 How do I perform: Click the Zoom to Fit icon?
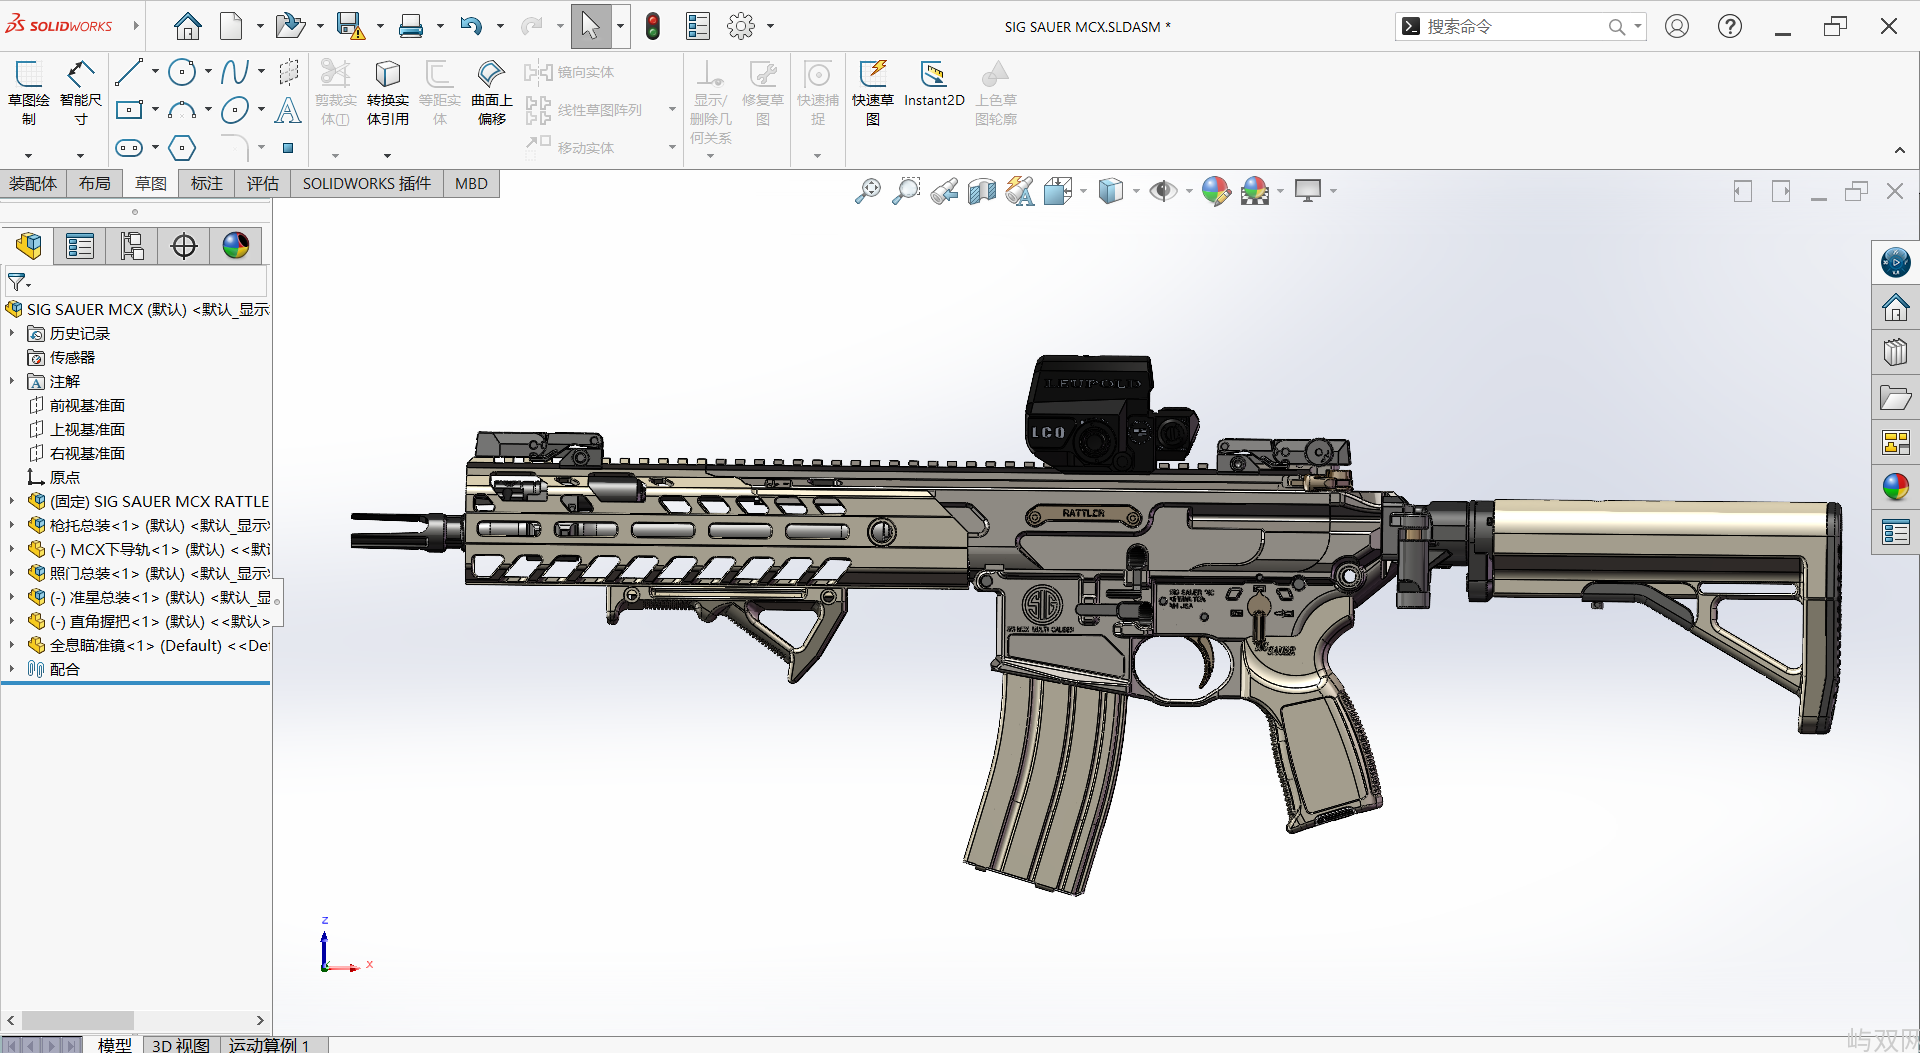point(867,191)
